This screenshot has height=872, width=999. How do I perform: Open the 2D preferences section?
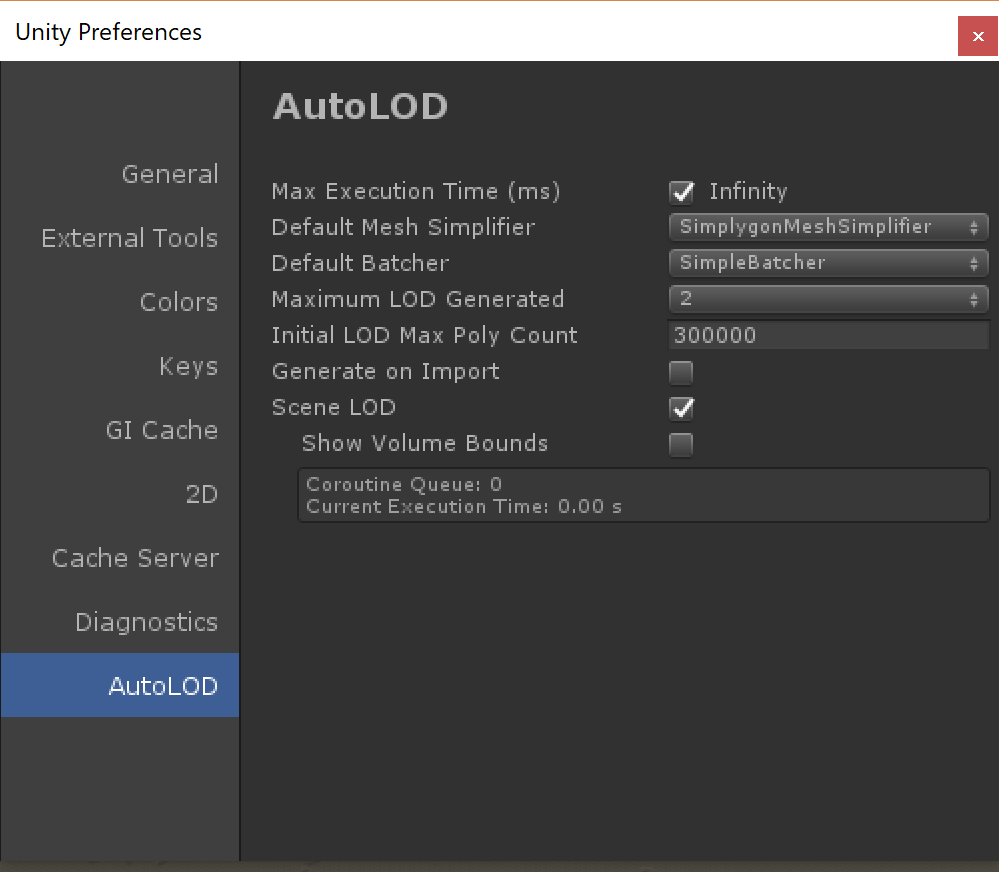pos(201,495)
